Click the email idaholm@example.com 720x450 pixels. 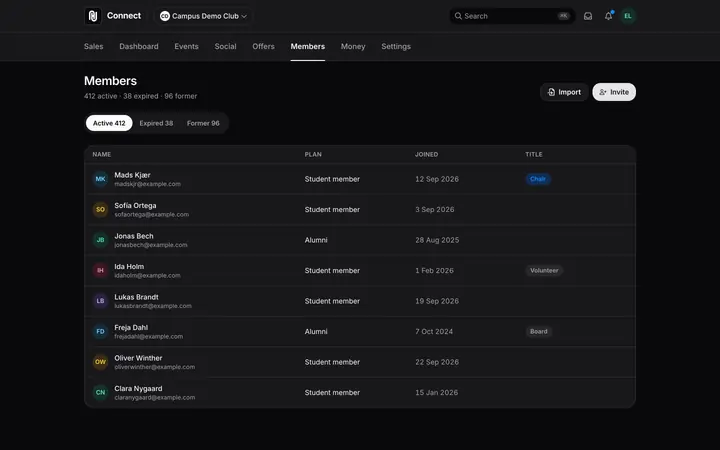[147, 276]
